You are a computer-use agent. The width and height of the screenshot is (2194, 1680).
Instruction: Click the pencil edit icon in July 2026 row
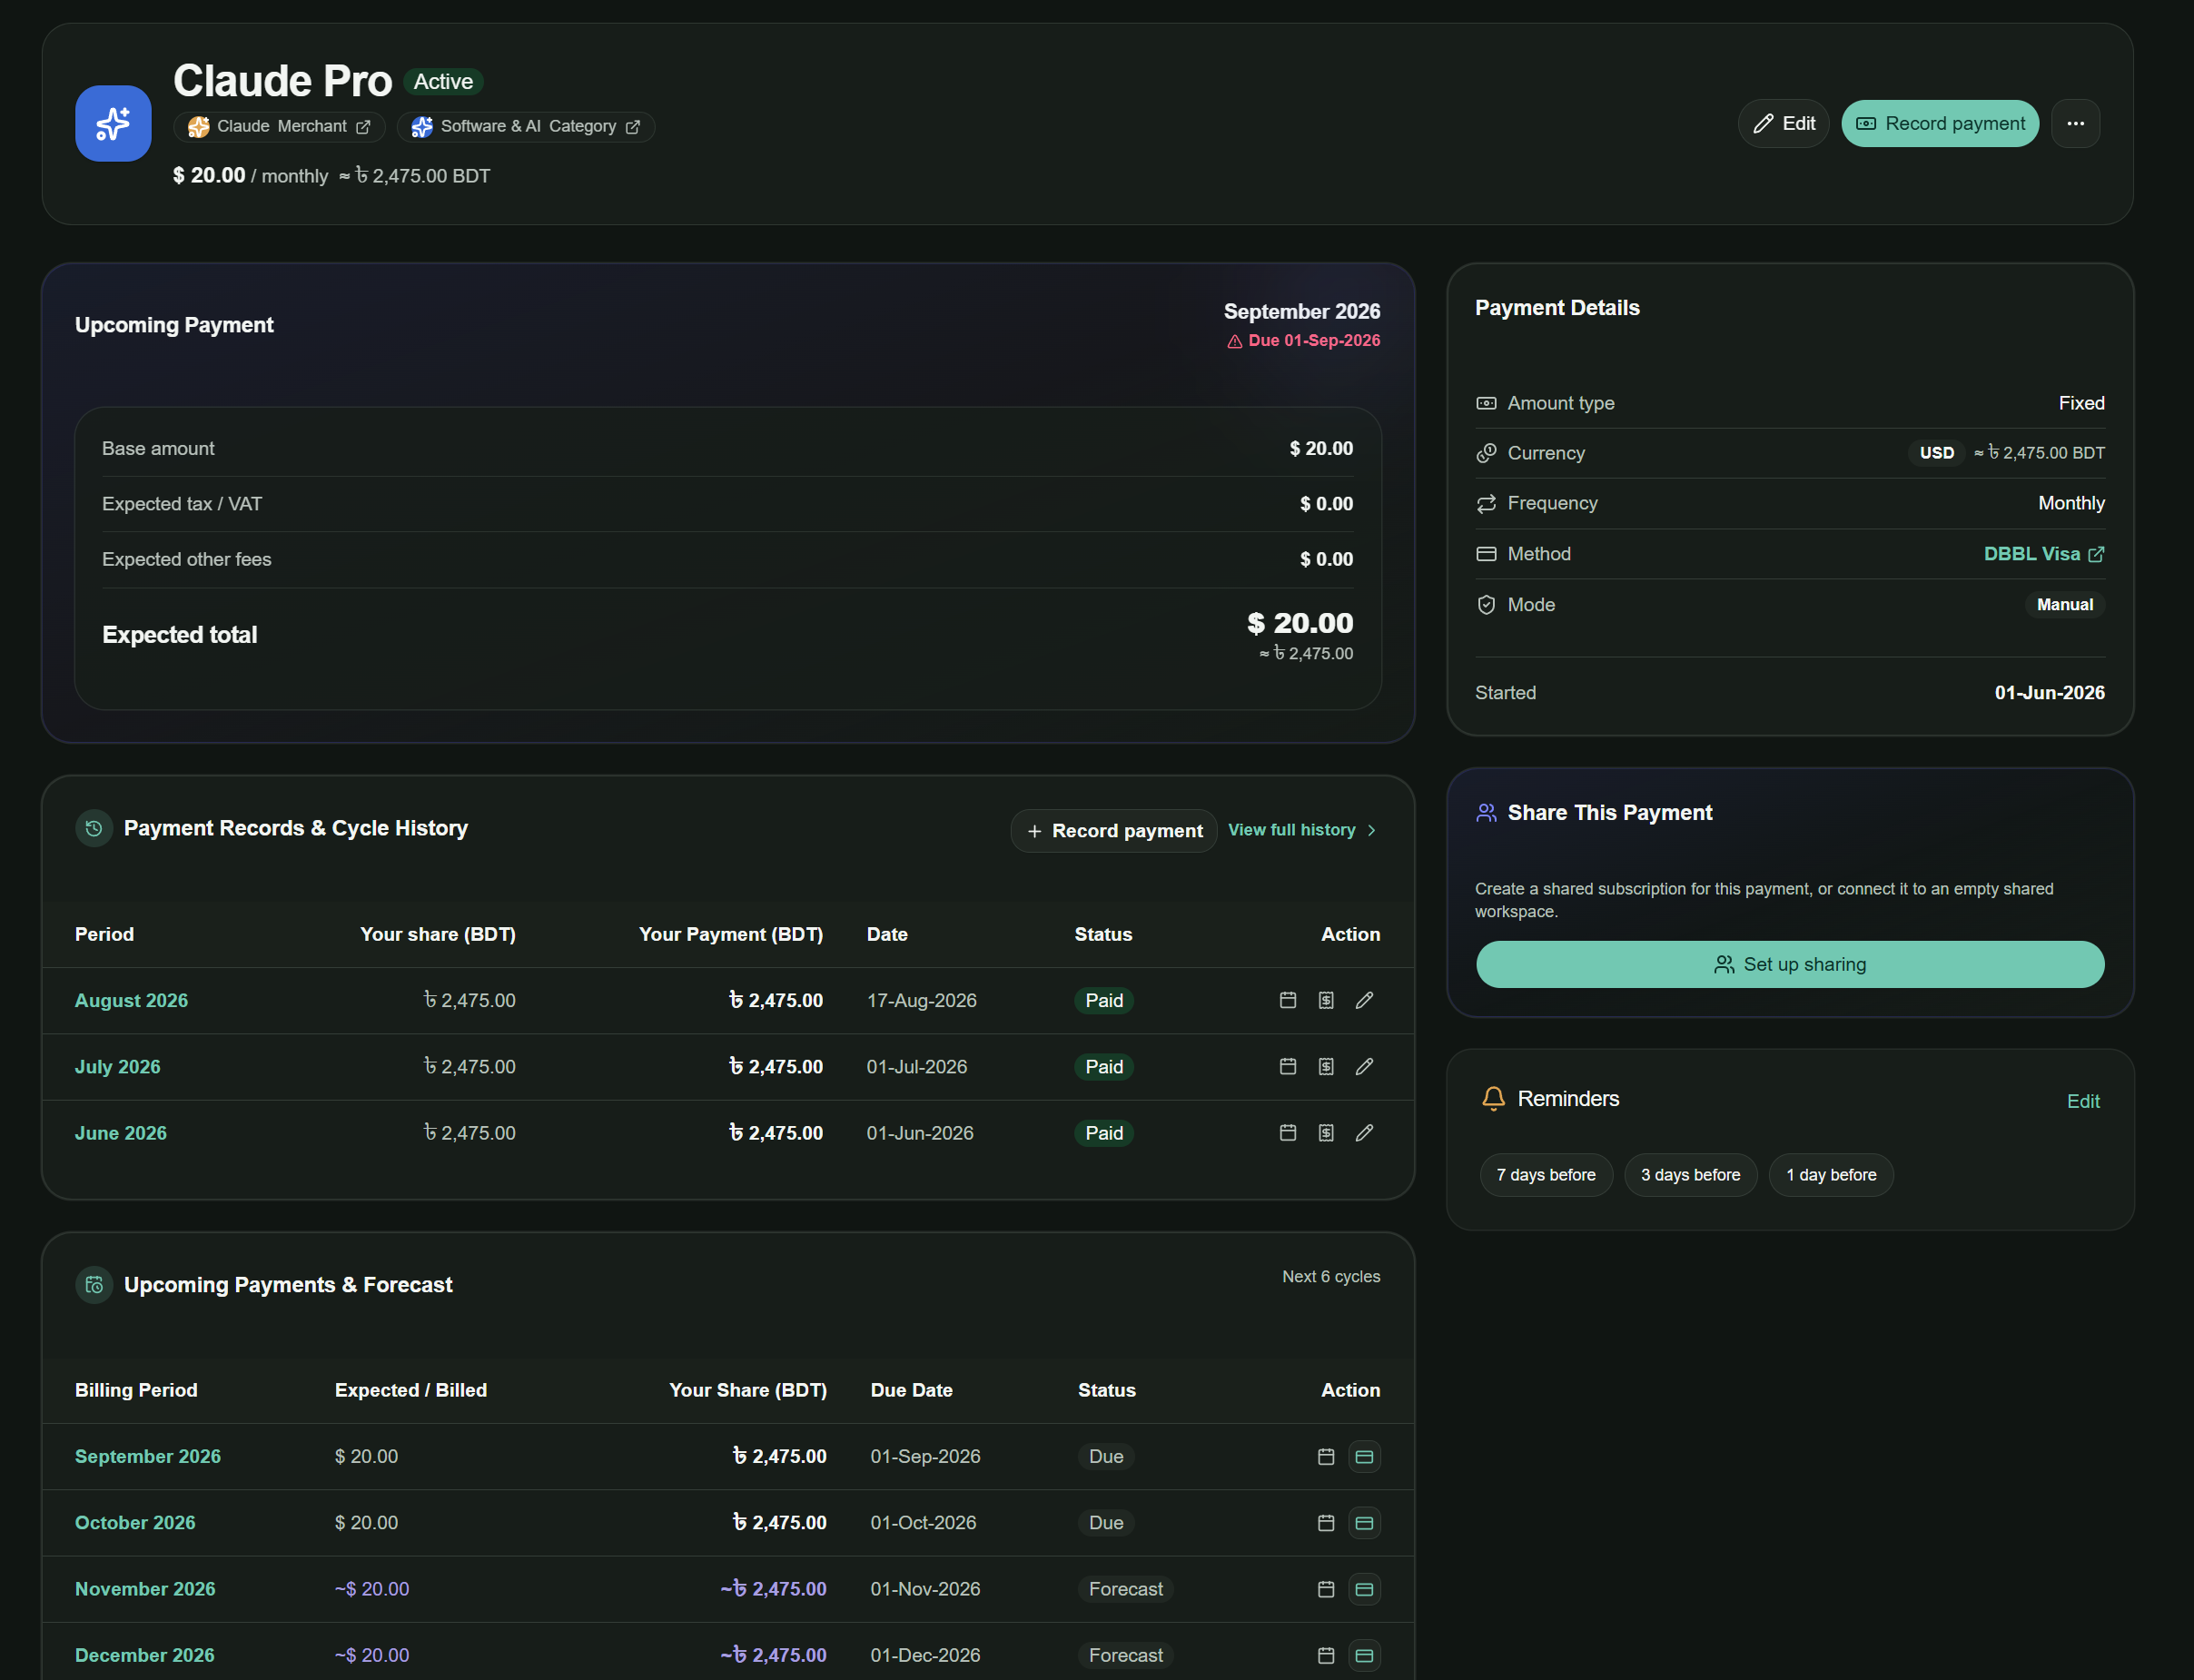pyautogui.click(x=1364, y=1066)
